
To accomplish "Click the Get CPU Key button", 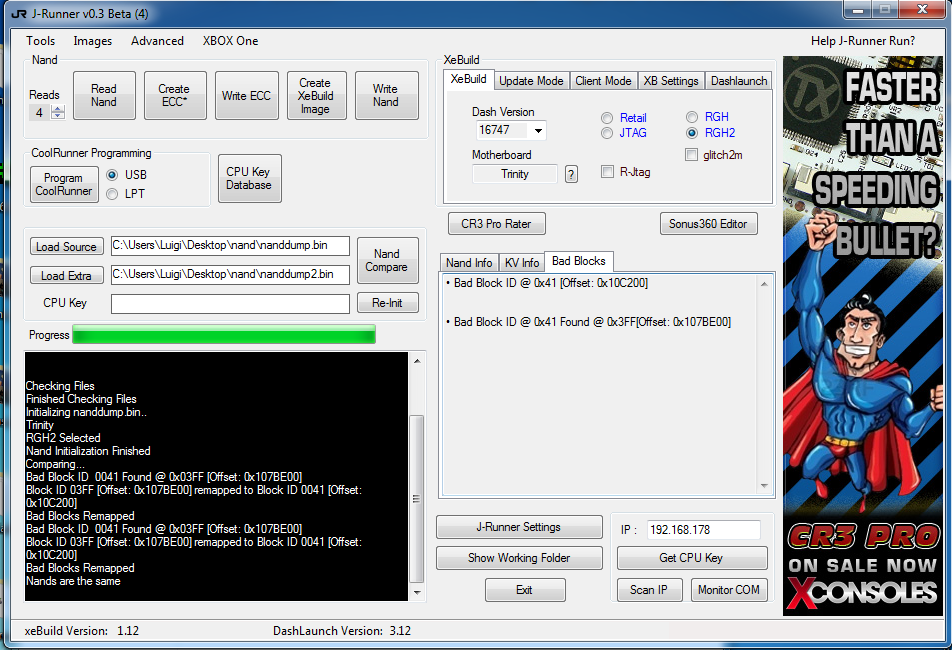I will coord(692,558).
